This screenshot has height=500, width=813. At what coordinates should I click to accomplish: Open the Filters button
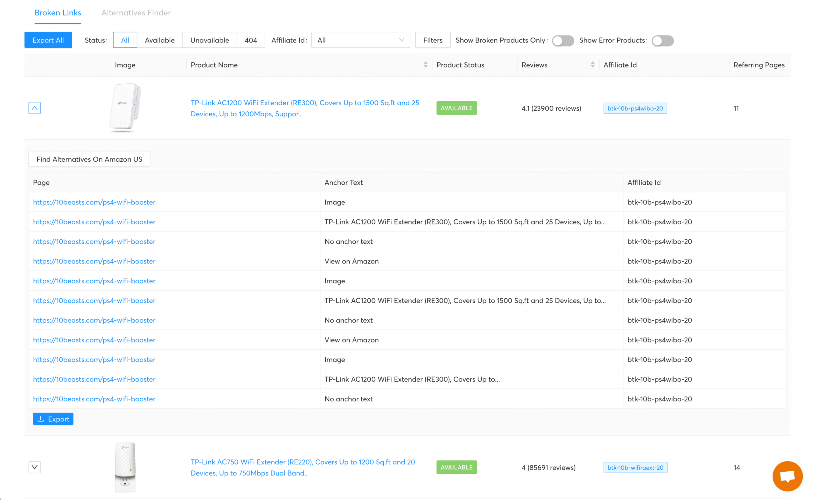(432, 40)
